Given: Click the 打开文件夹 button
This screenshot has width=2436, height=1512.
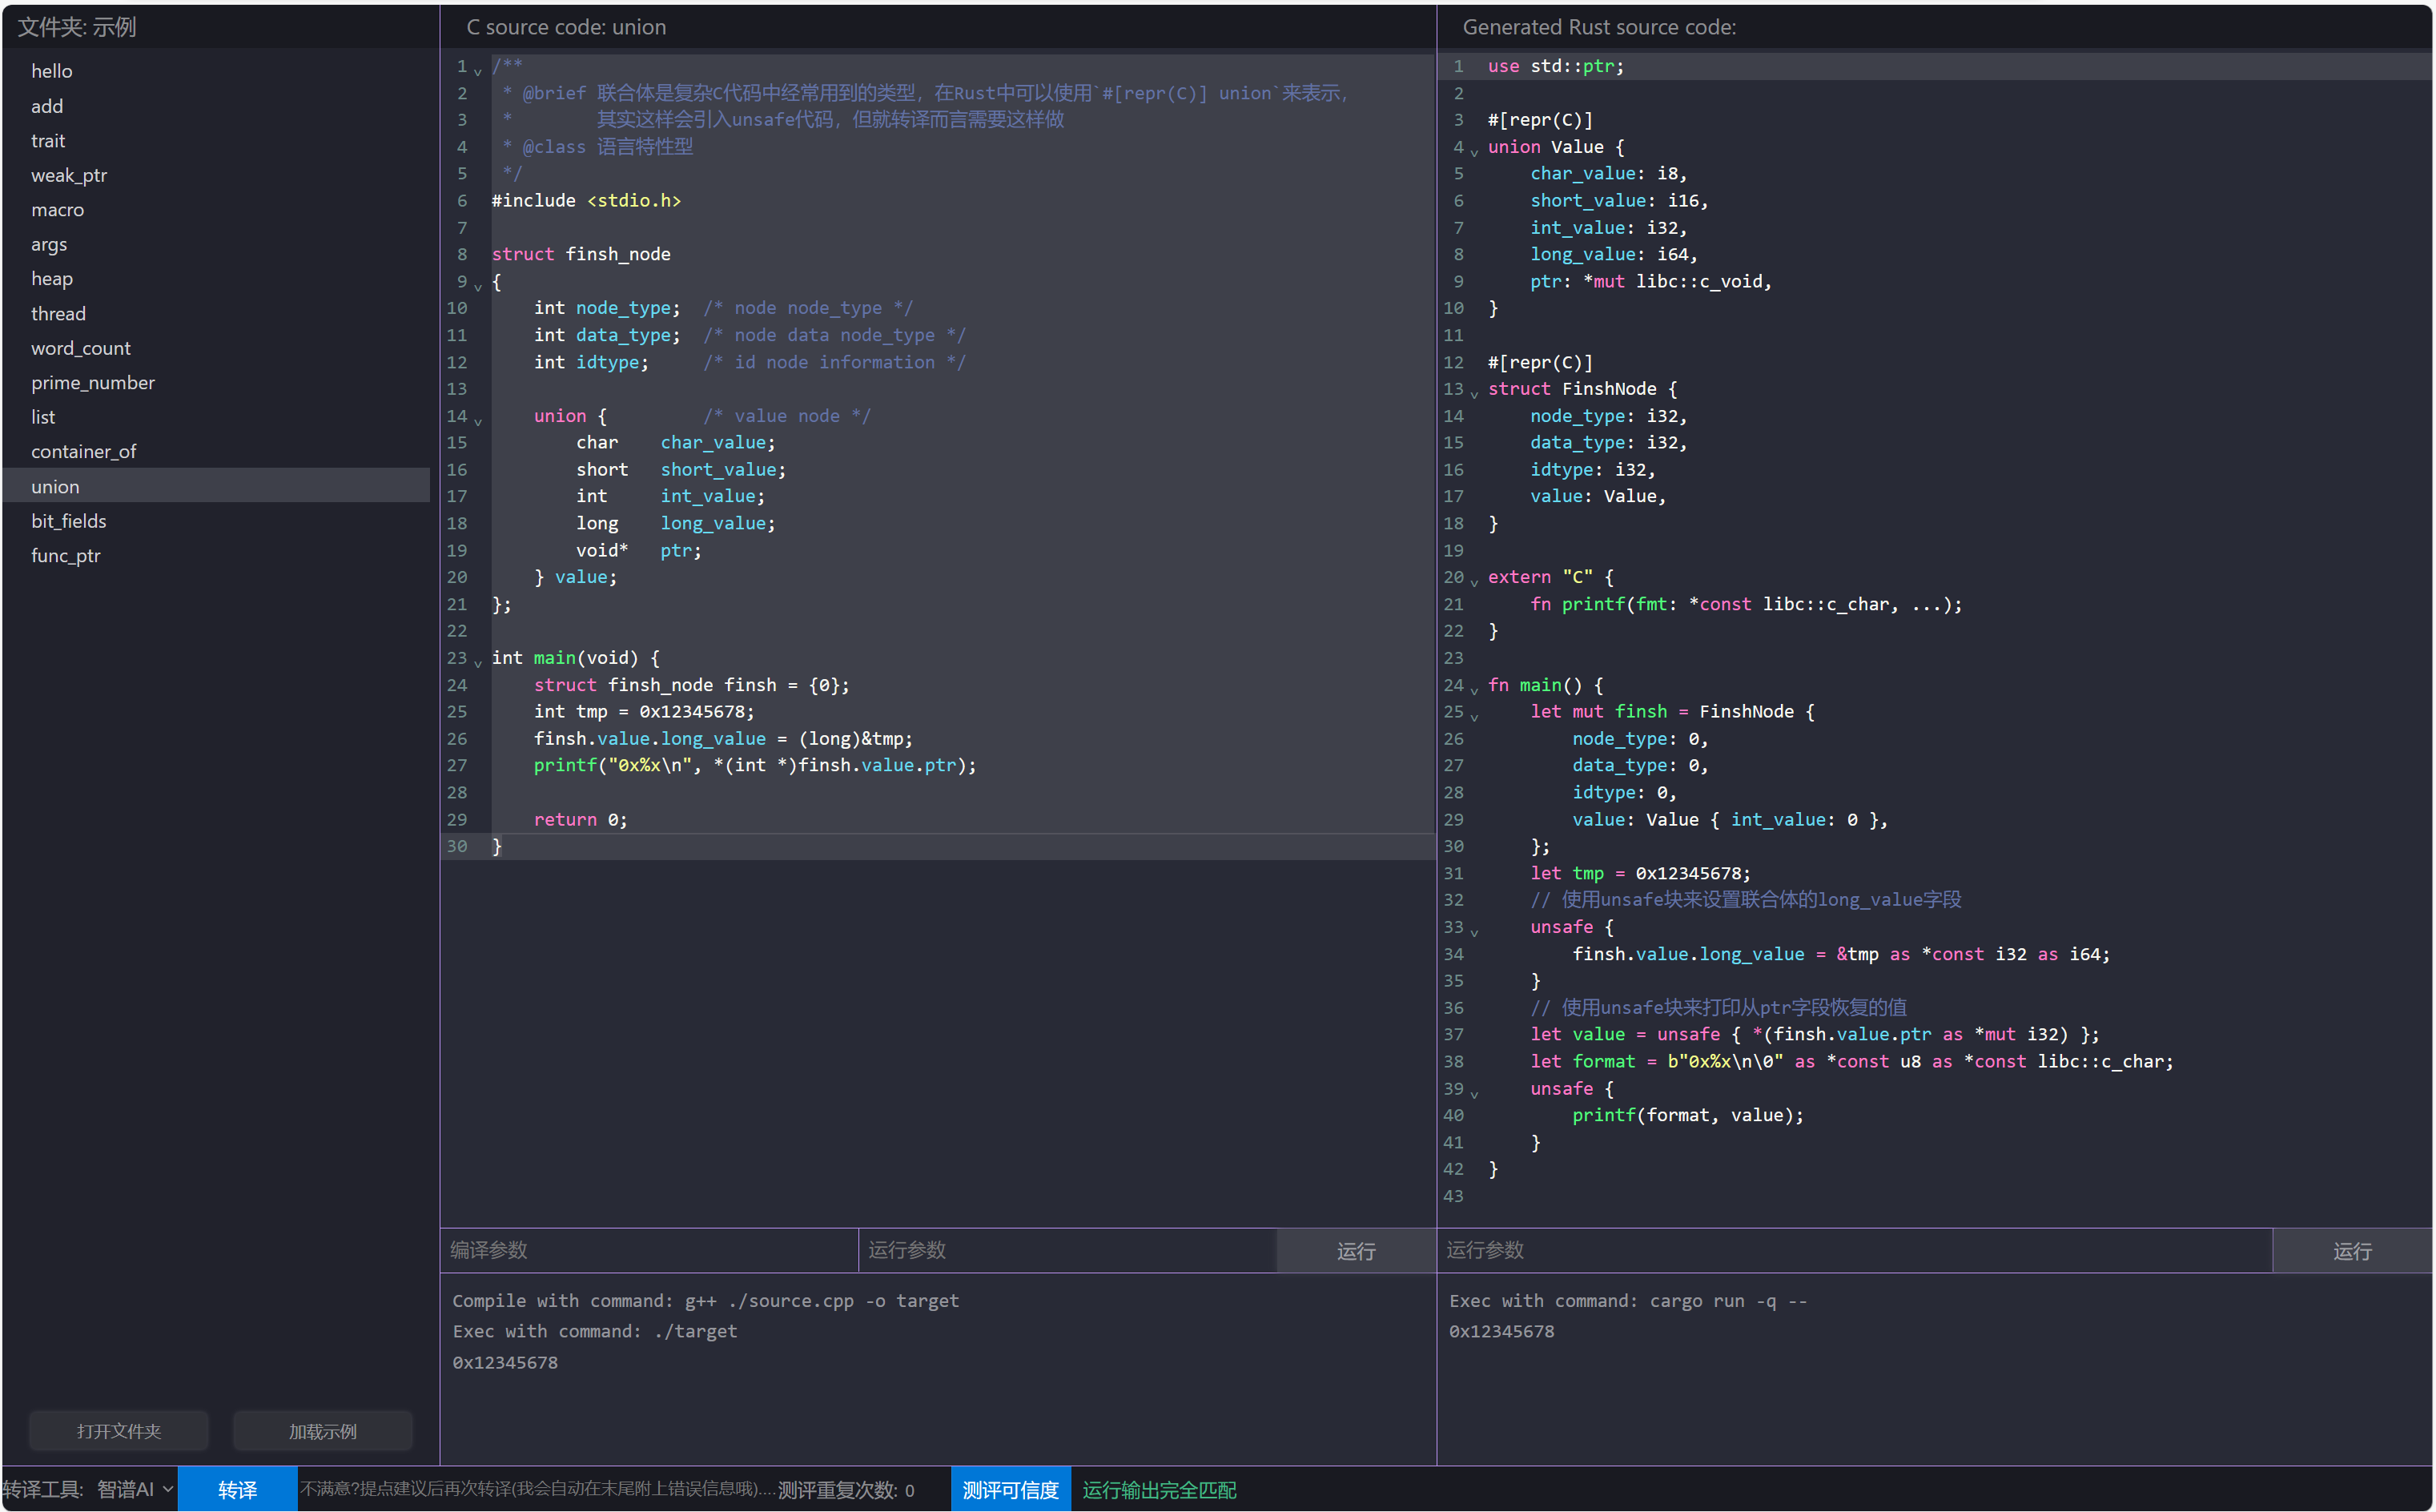Looking at the screenshot, I should coord(119,1431).
